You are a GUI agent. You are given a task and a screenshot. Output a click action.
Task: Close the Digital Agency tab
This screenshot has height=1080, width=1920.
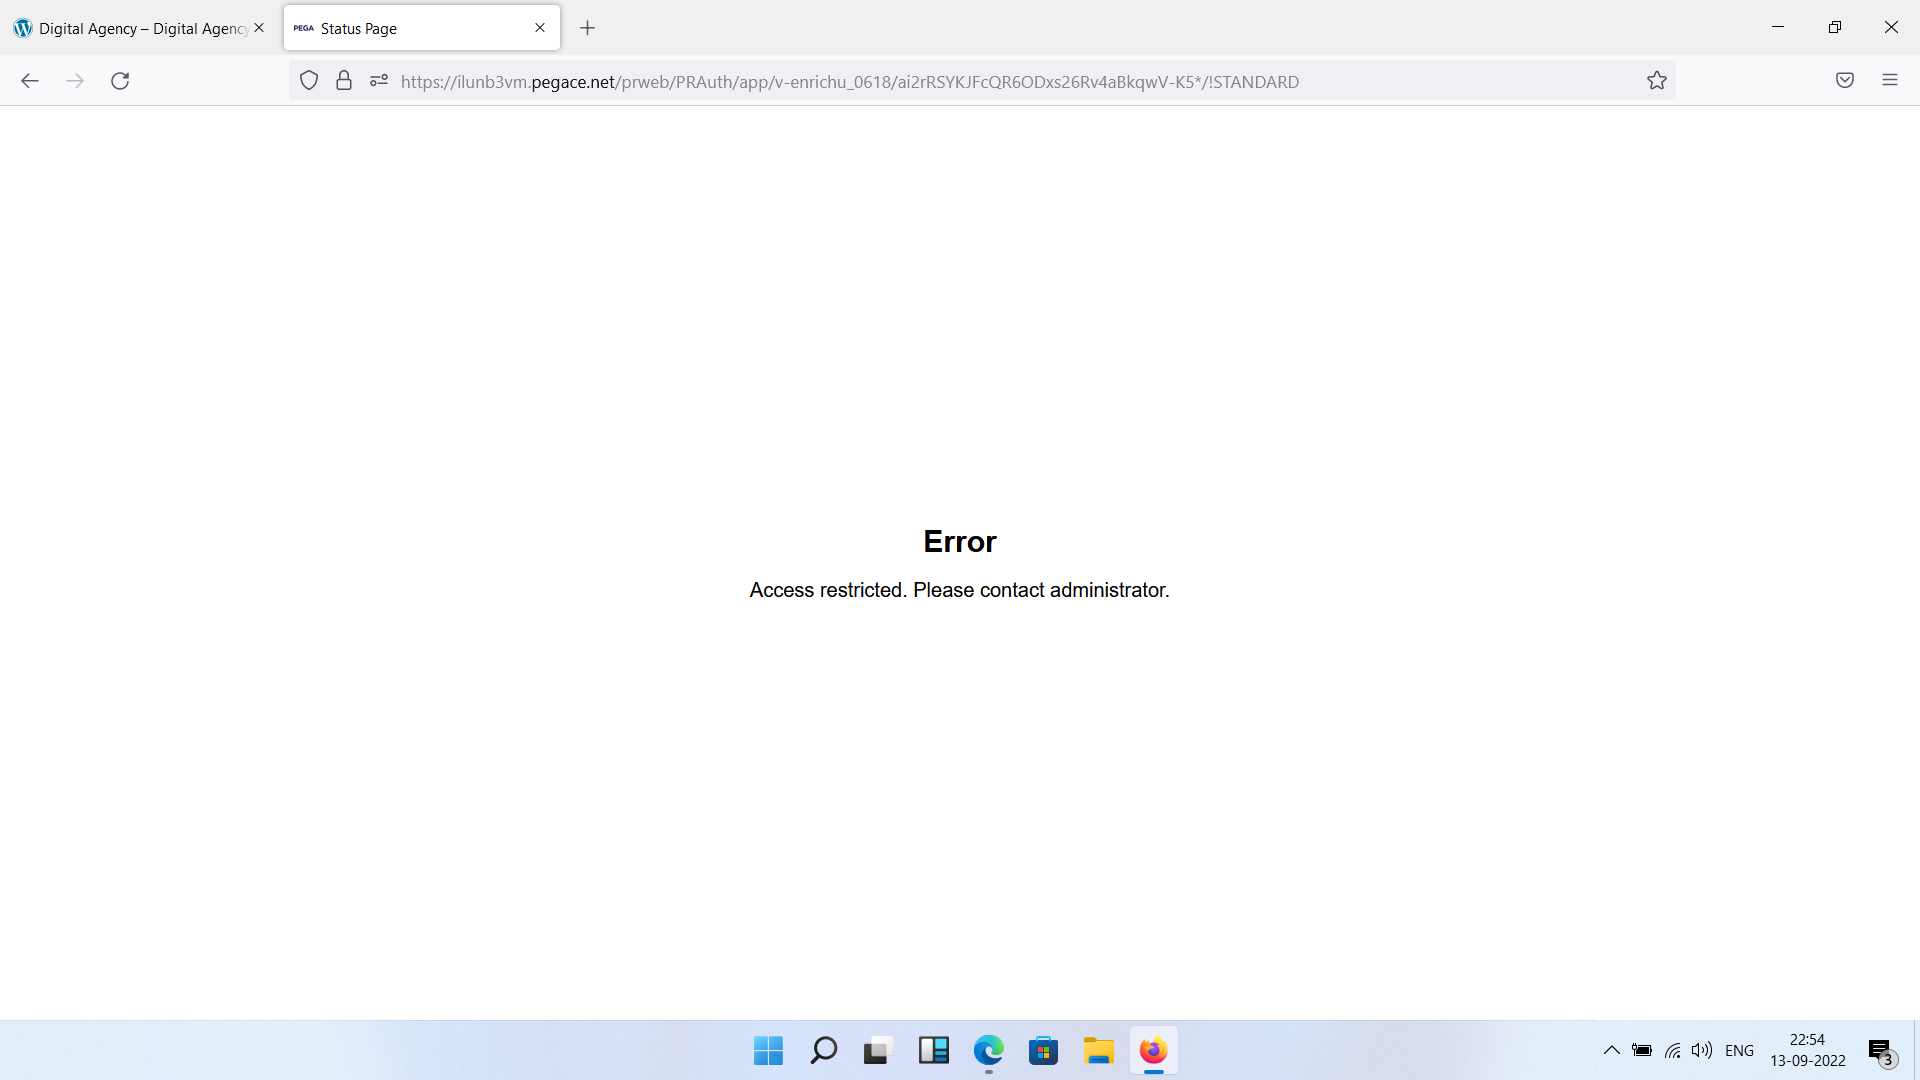[x=259, y=28]
